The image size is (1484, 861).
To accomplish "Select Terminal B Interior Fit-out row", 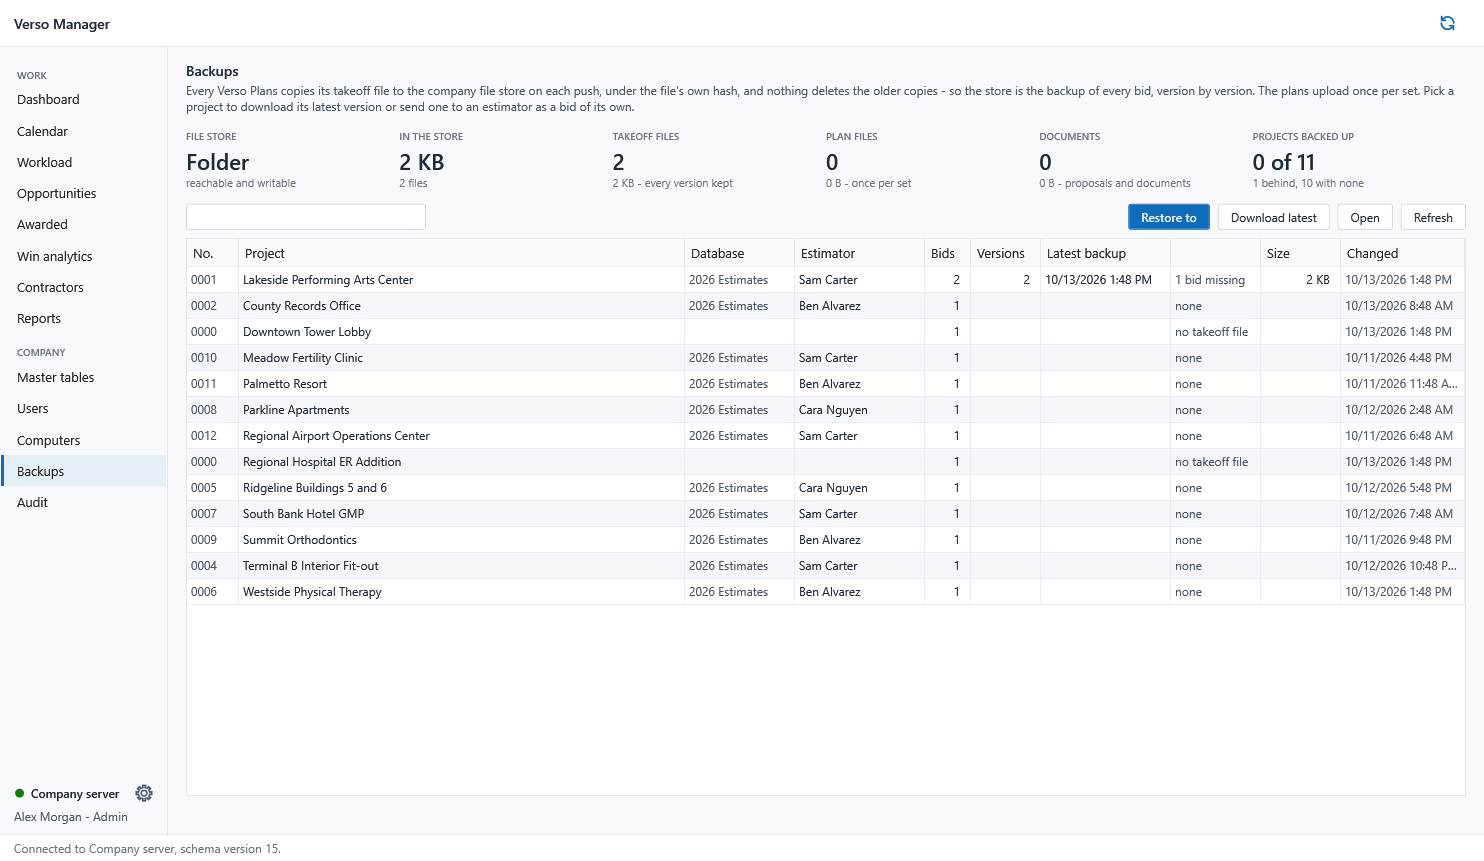I will [x=825, y=566].
